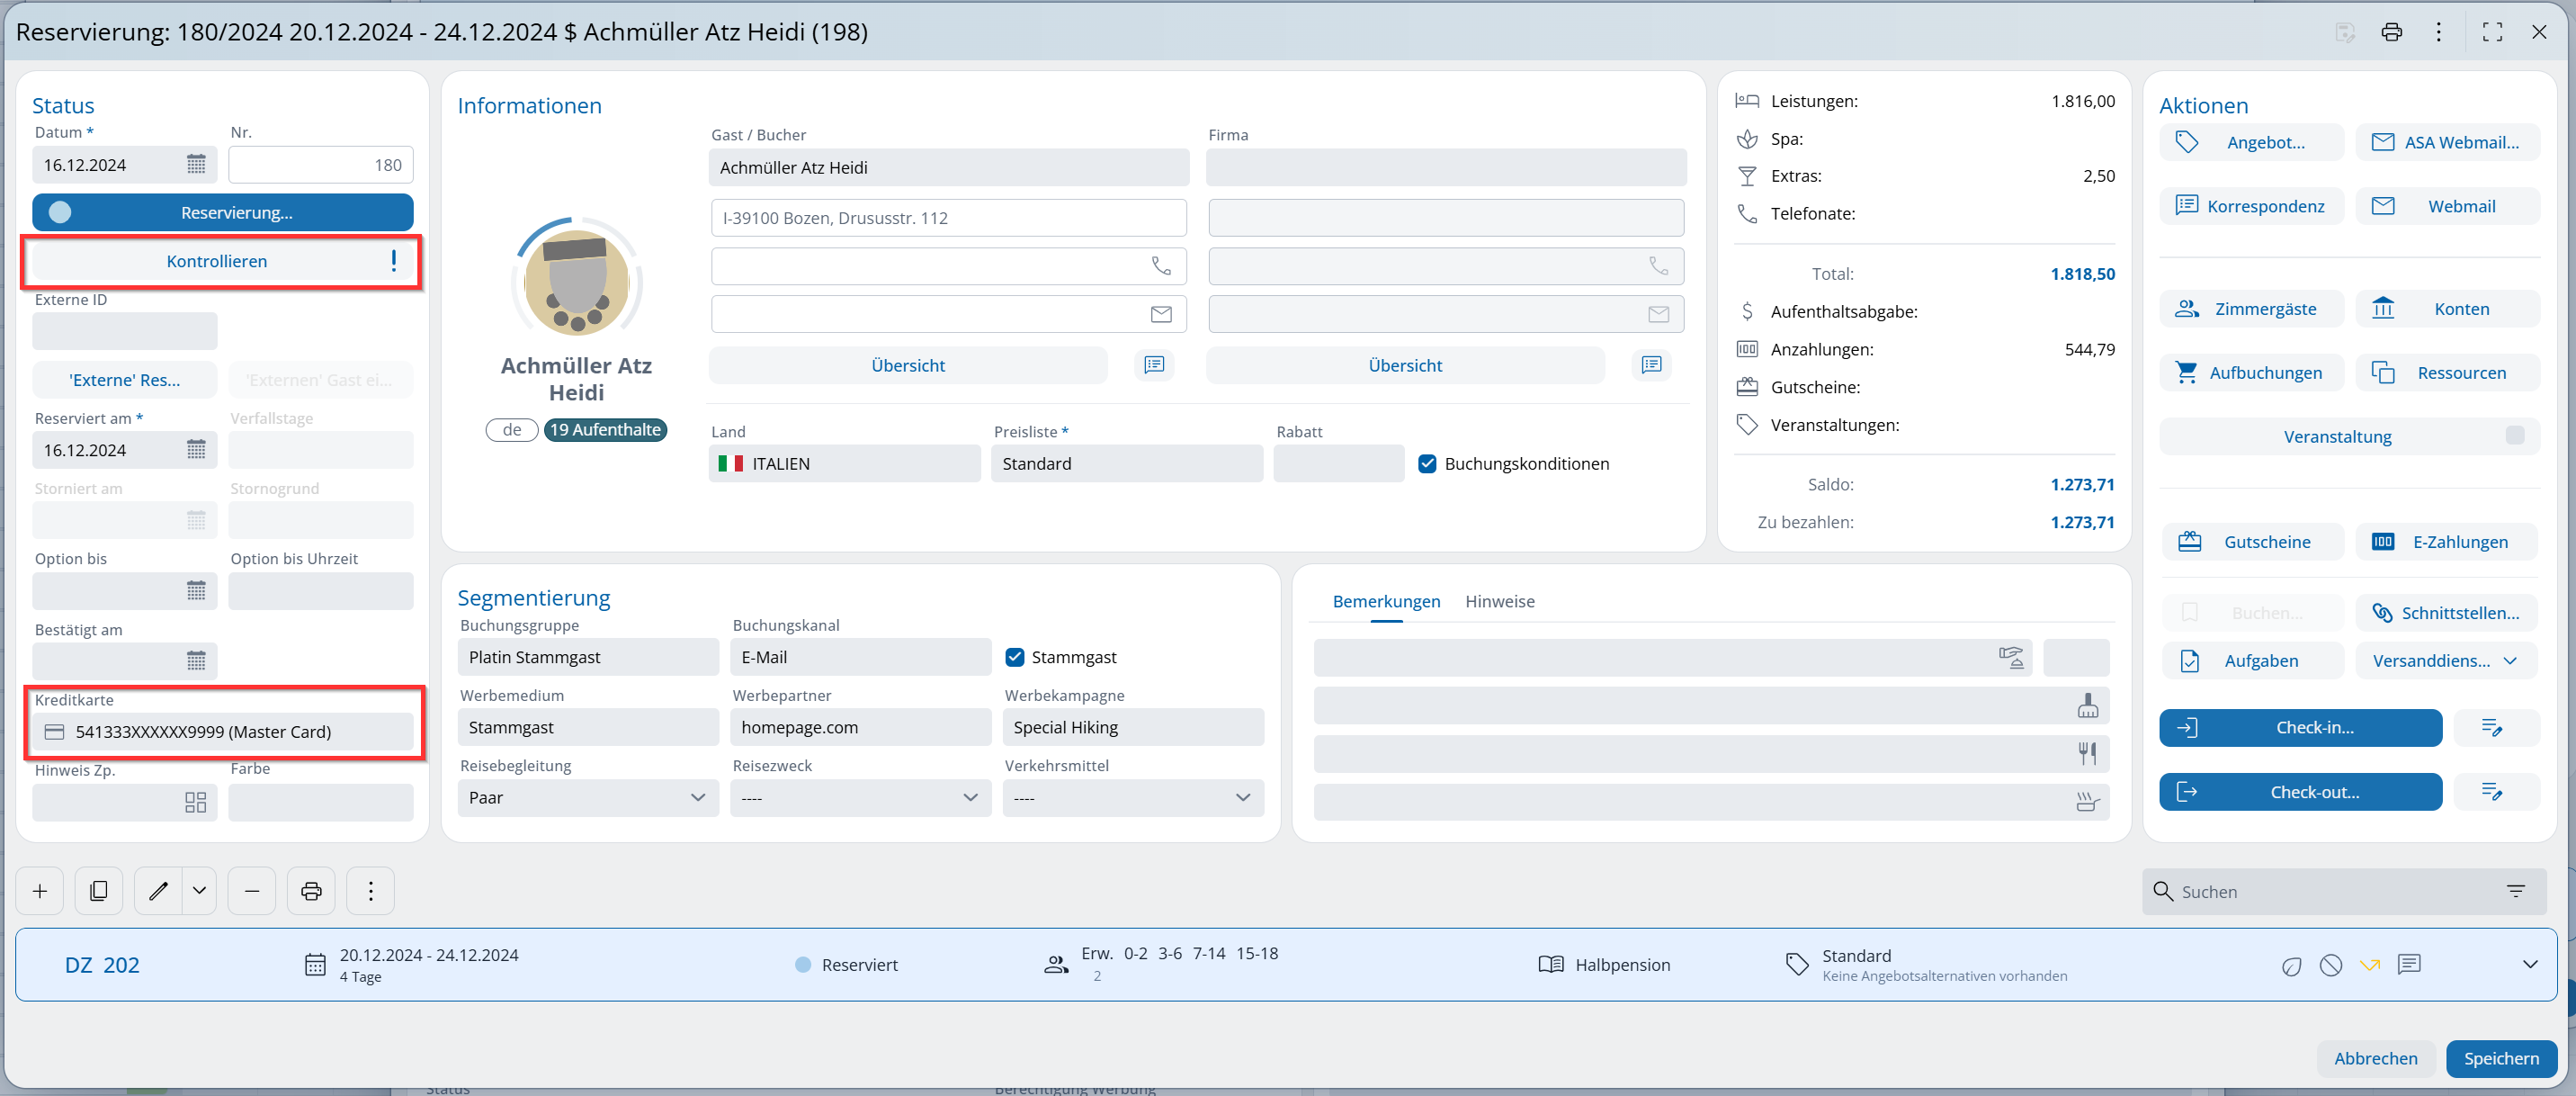
Task: Click the 'Externe' Res... button
Action: [x=125, y=380]
